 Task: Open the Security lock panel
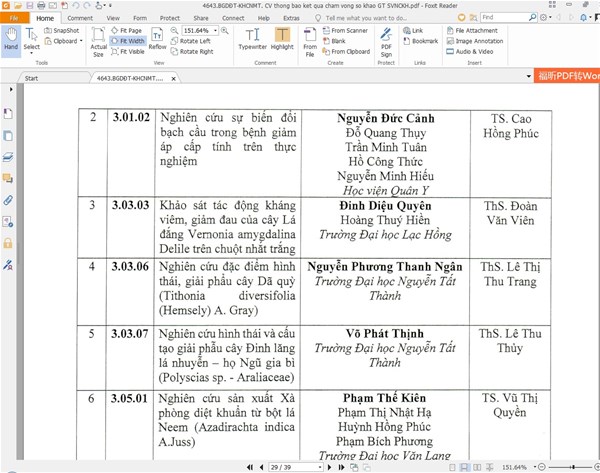[8, 243]
